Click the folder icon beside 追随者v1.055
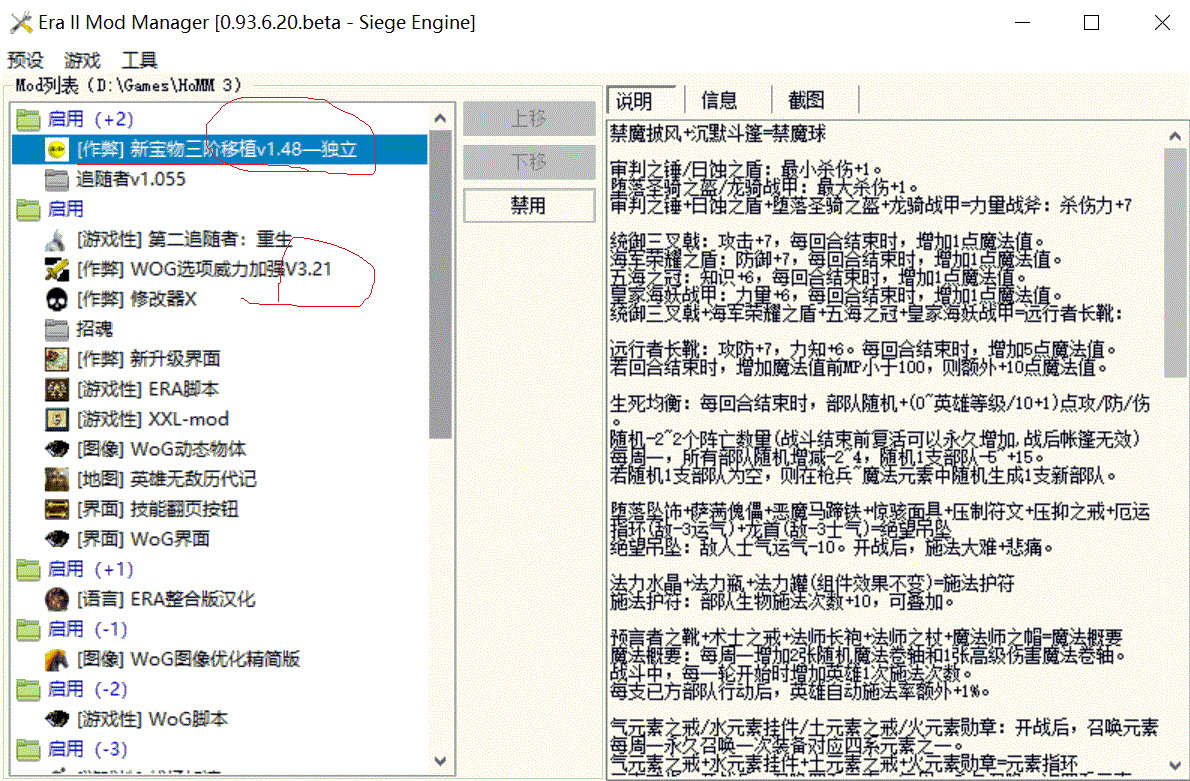This screenshot has height=781, width=1190. tap(57, 180)
